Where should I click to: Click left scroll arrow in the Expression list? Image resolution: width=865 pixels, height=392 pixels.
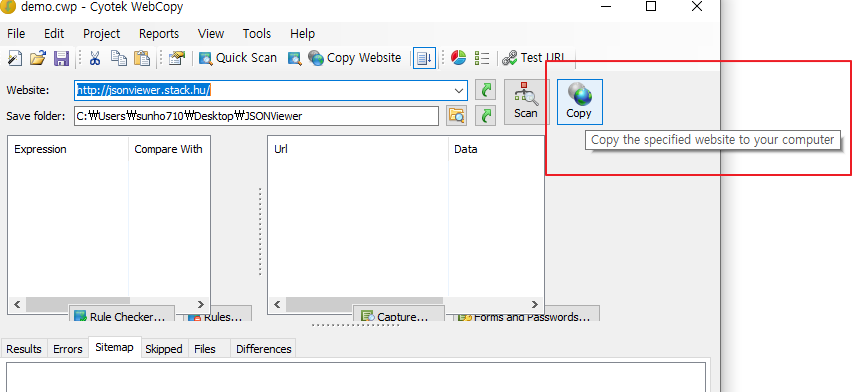[x=17, y=304]
